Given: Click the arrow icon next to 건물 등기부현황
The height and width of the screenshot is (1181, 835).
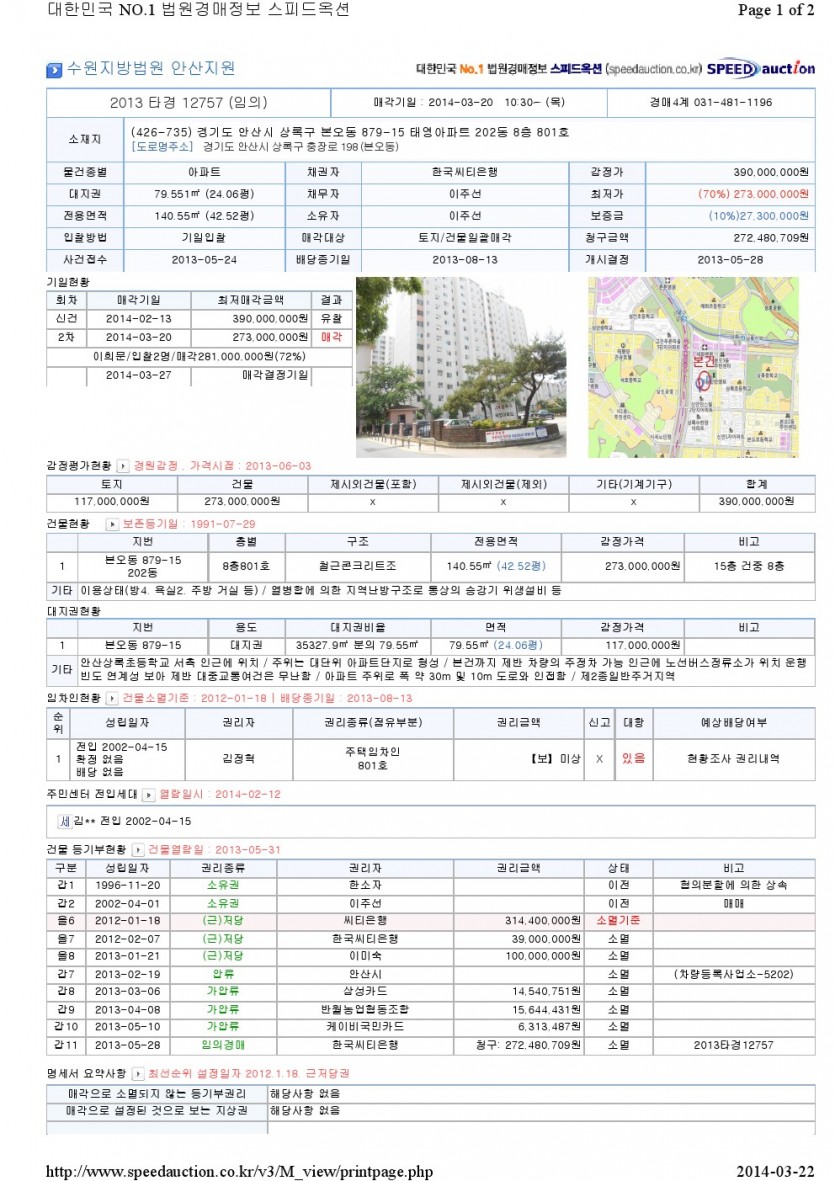Looking at the screenshot, I should pyautogui.click(x=138, y=850).
